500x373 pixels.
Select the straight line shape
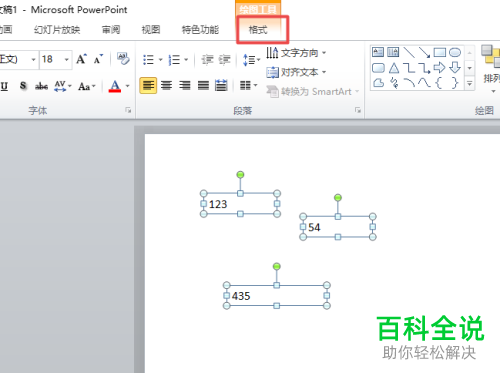[x=409, y=52]
